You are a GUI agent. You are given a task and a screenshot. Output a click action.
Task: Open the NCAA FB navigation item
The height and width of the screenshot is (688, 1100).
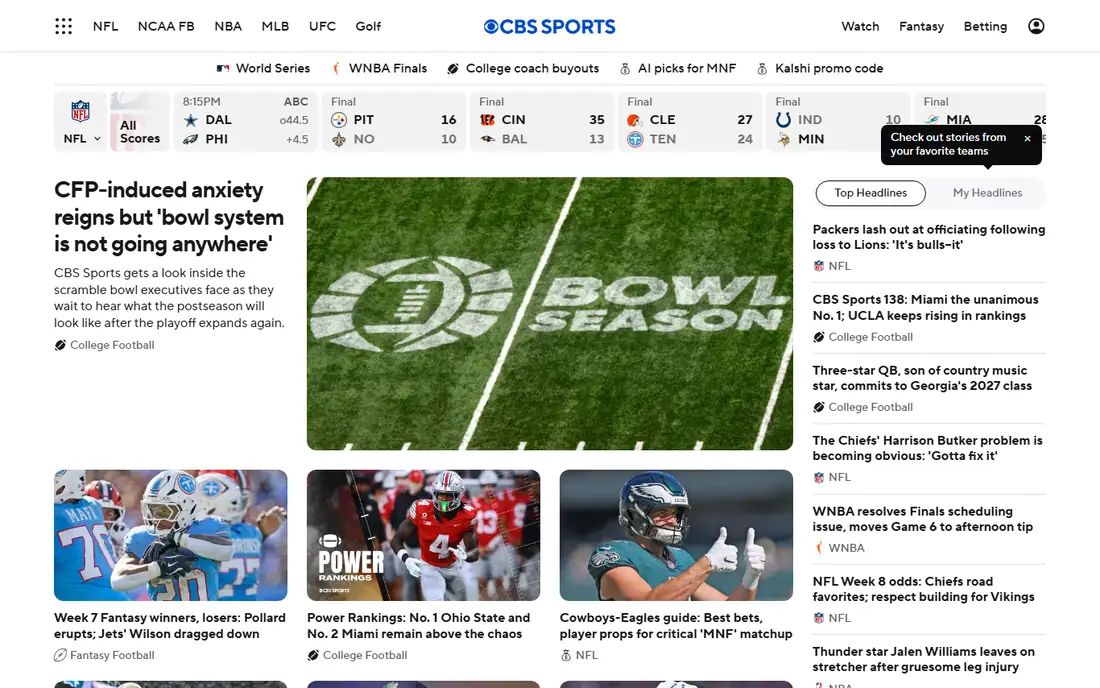pyautogui.click(x=166, y=26)
